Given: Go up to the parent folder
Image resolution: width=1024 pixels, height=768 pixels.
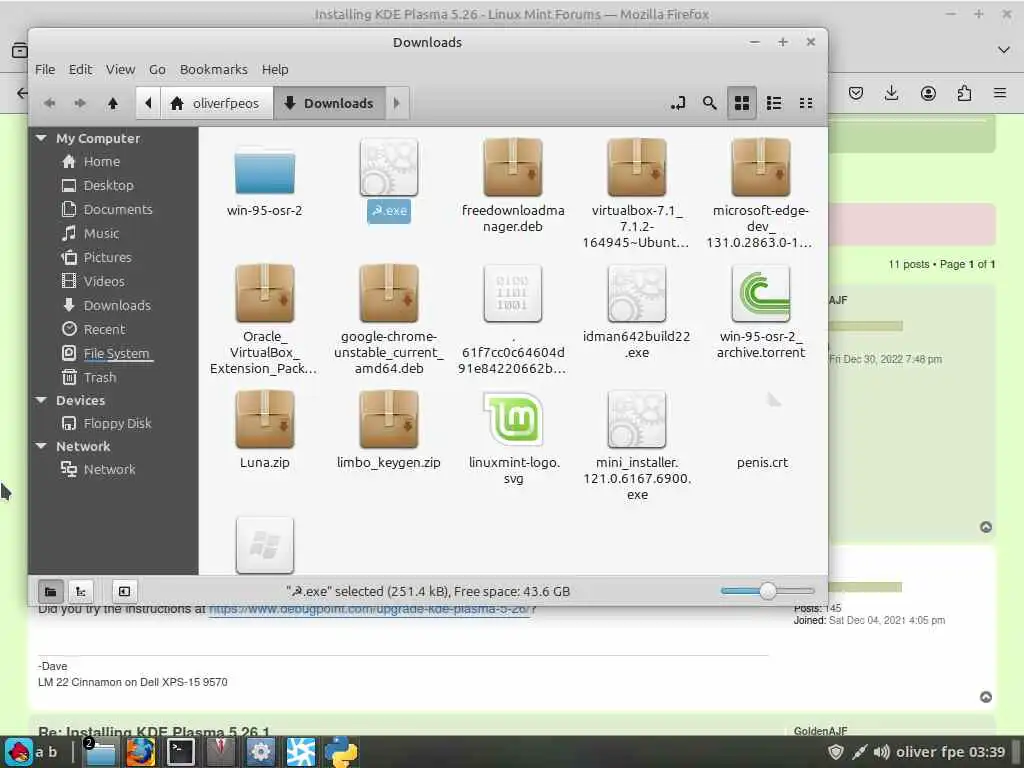Looking at the screenshot, I should click(112, 103).
